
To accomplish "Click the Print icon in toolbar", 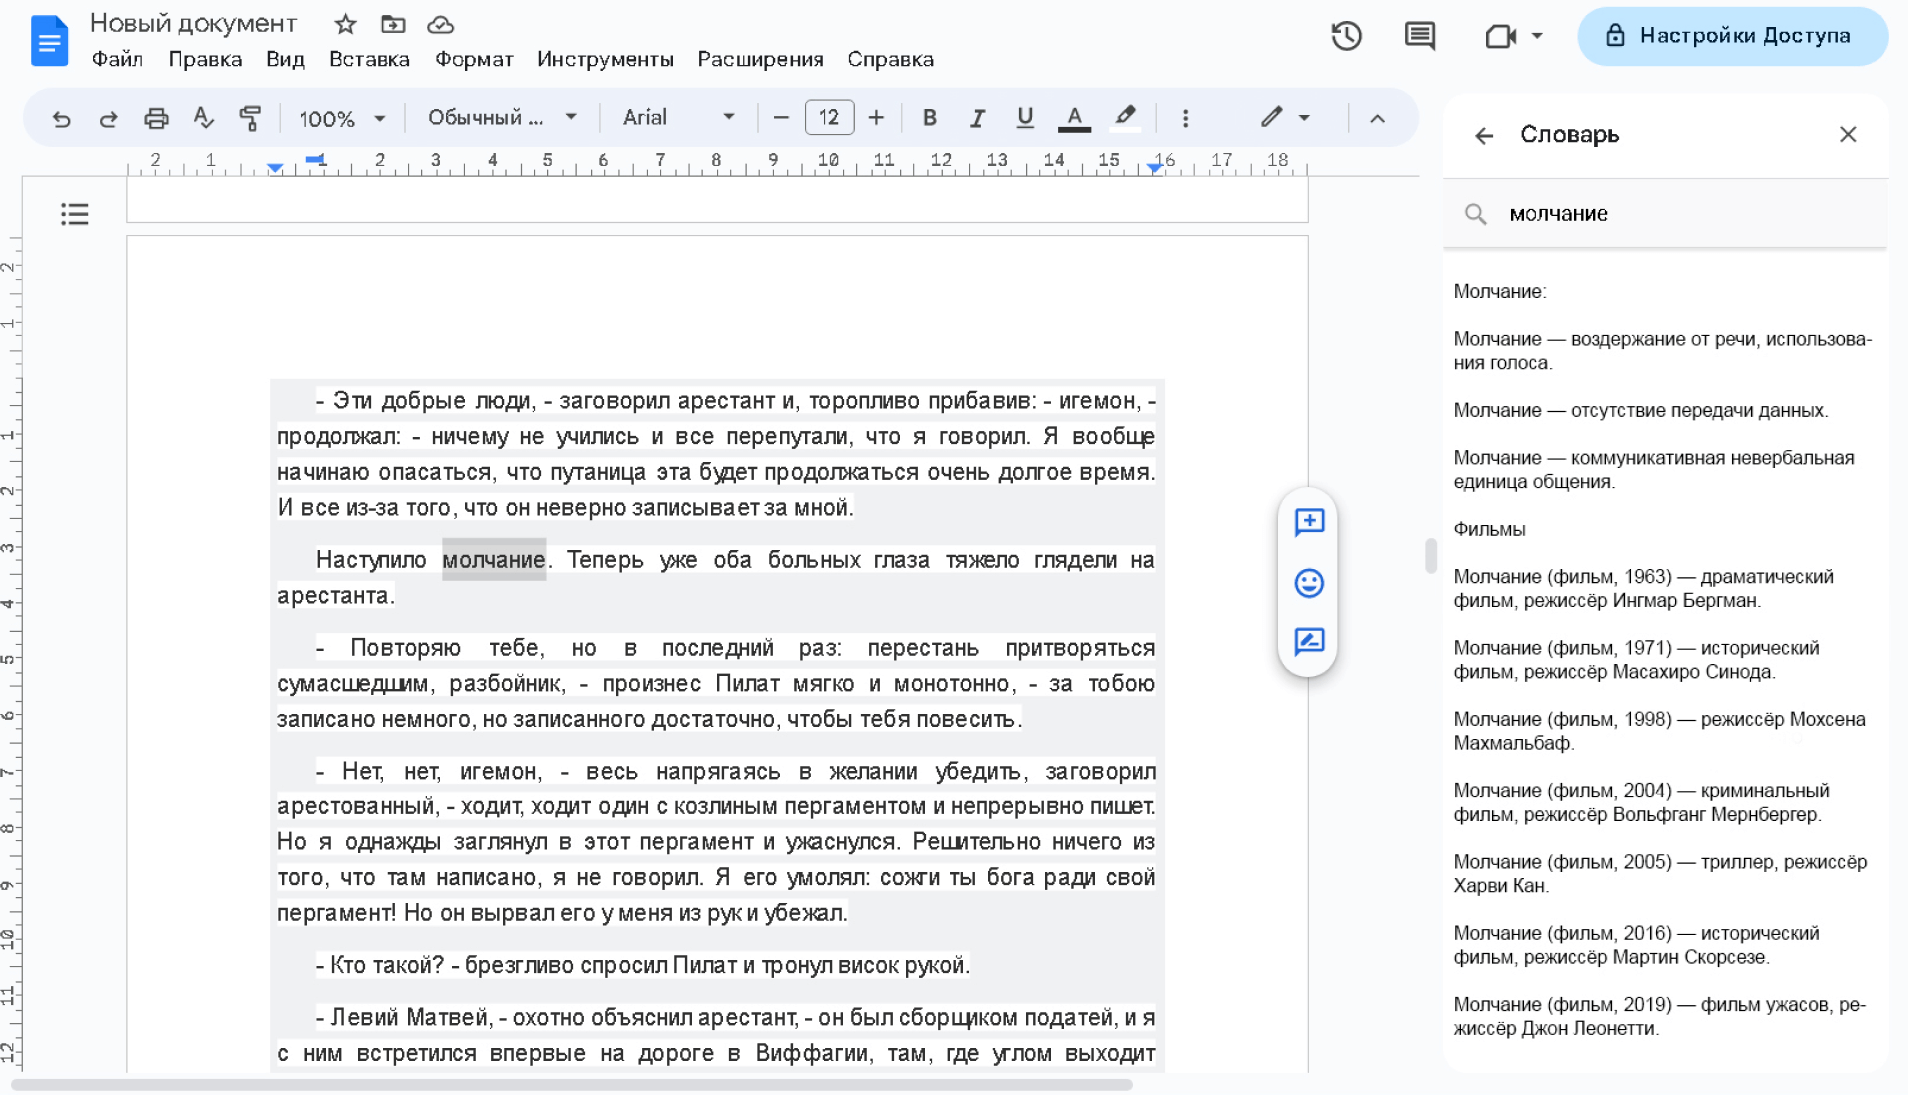I will (x=156, y=118).
